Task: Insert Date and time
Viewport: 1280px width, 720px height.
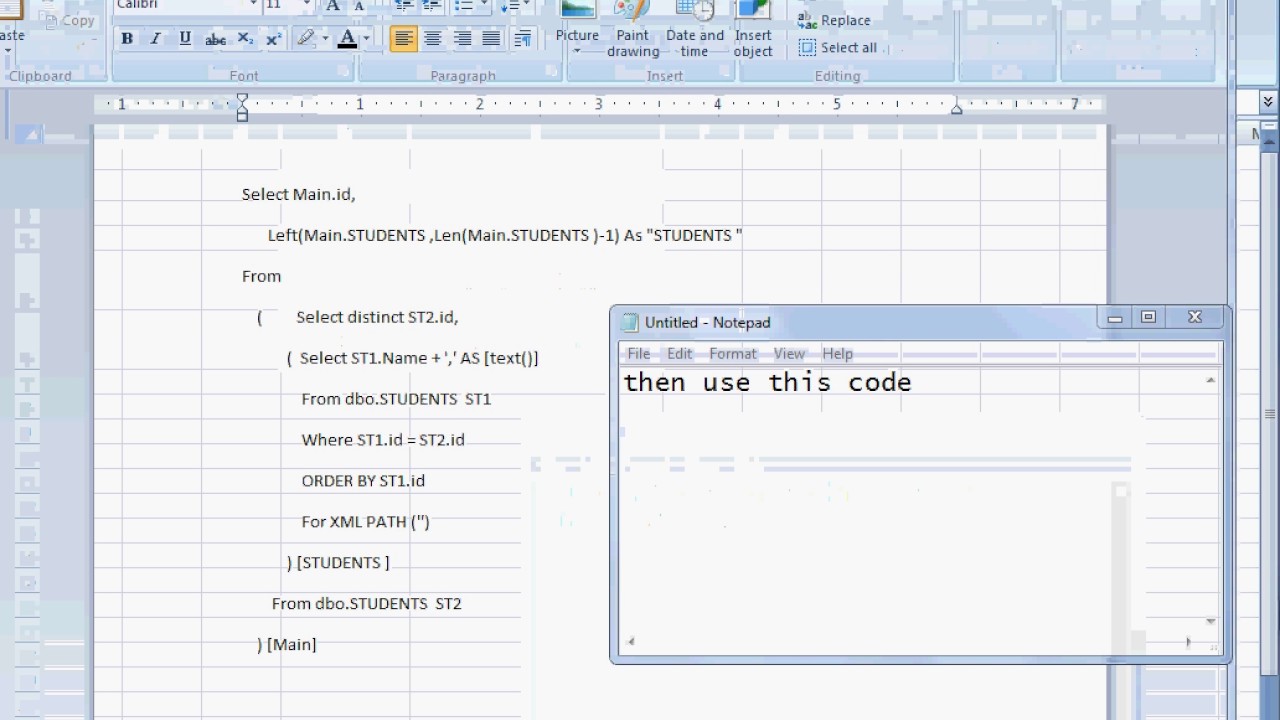Action: [x=694, y=28]
